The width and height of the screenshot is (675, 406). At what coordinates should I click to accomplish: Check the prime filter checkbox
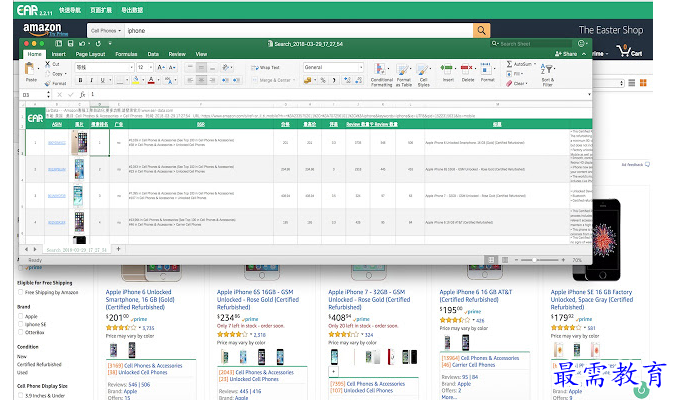click(20, 268)
